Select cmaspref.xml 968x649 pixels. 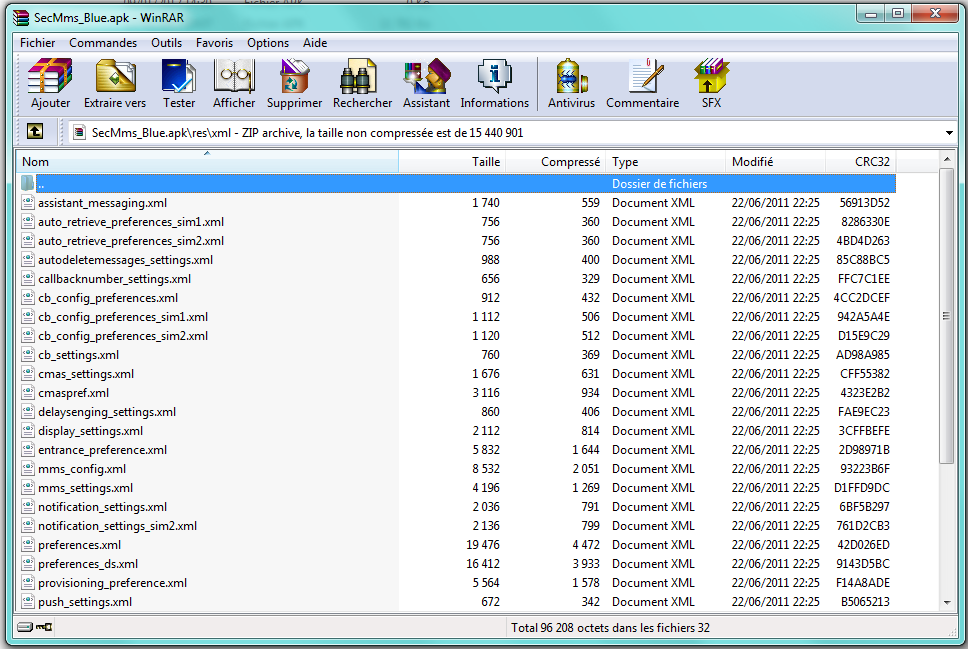coord(73,393)
